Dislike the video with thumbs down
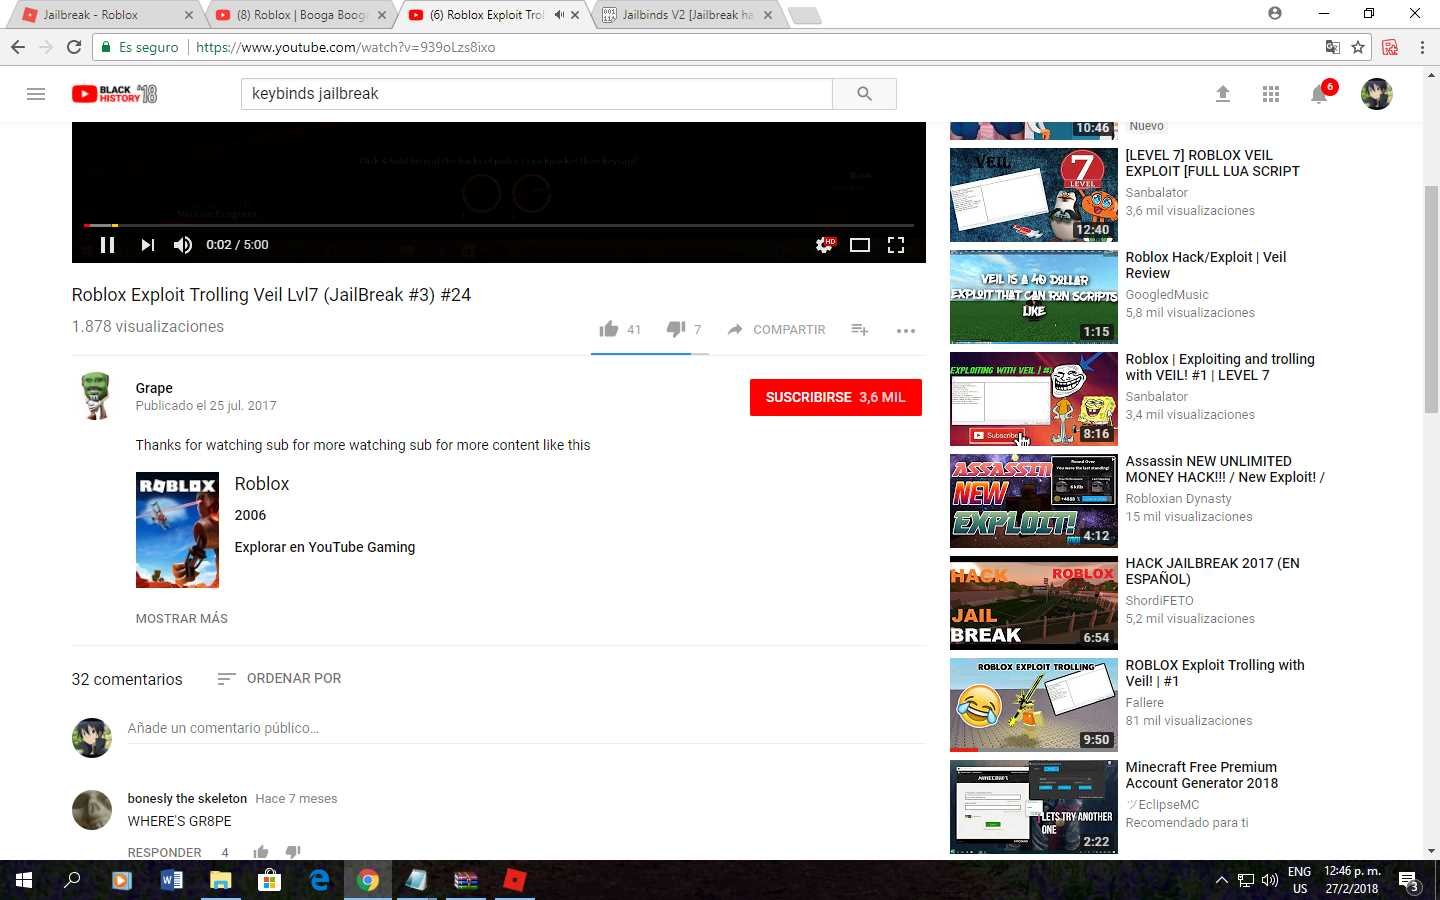This screenshot has width=1440, height=900. click(x=676, y=329)
